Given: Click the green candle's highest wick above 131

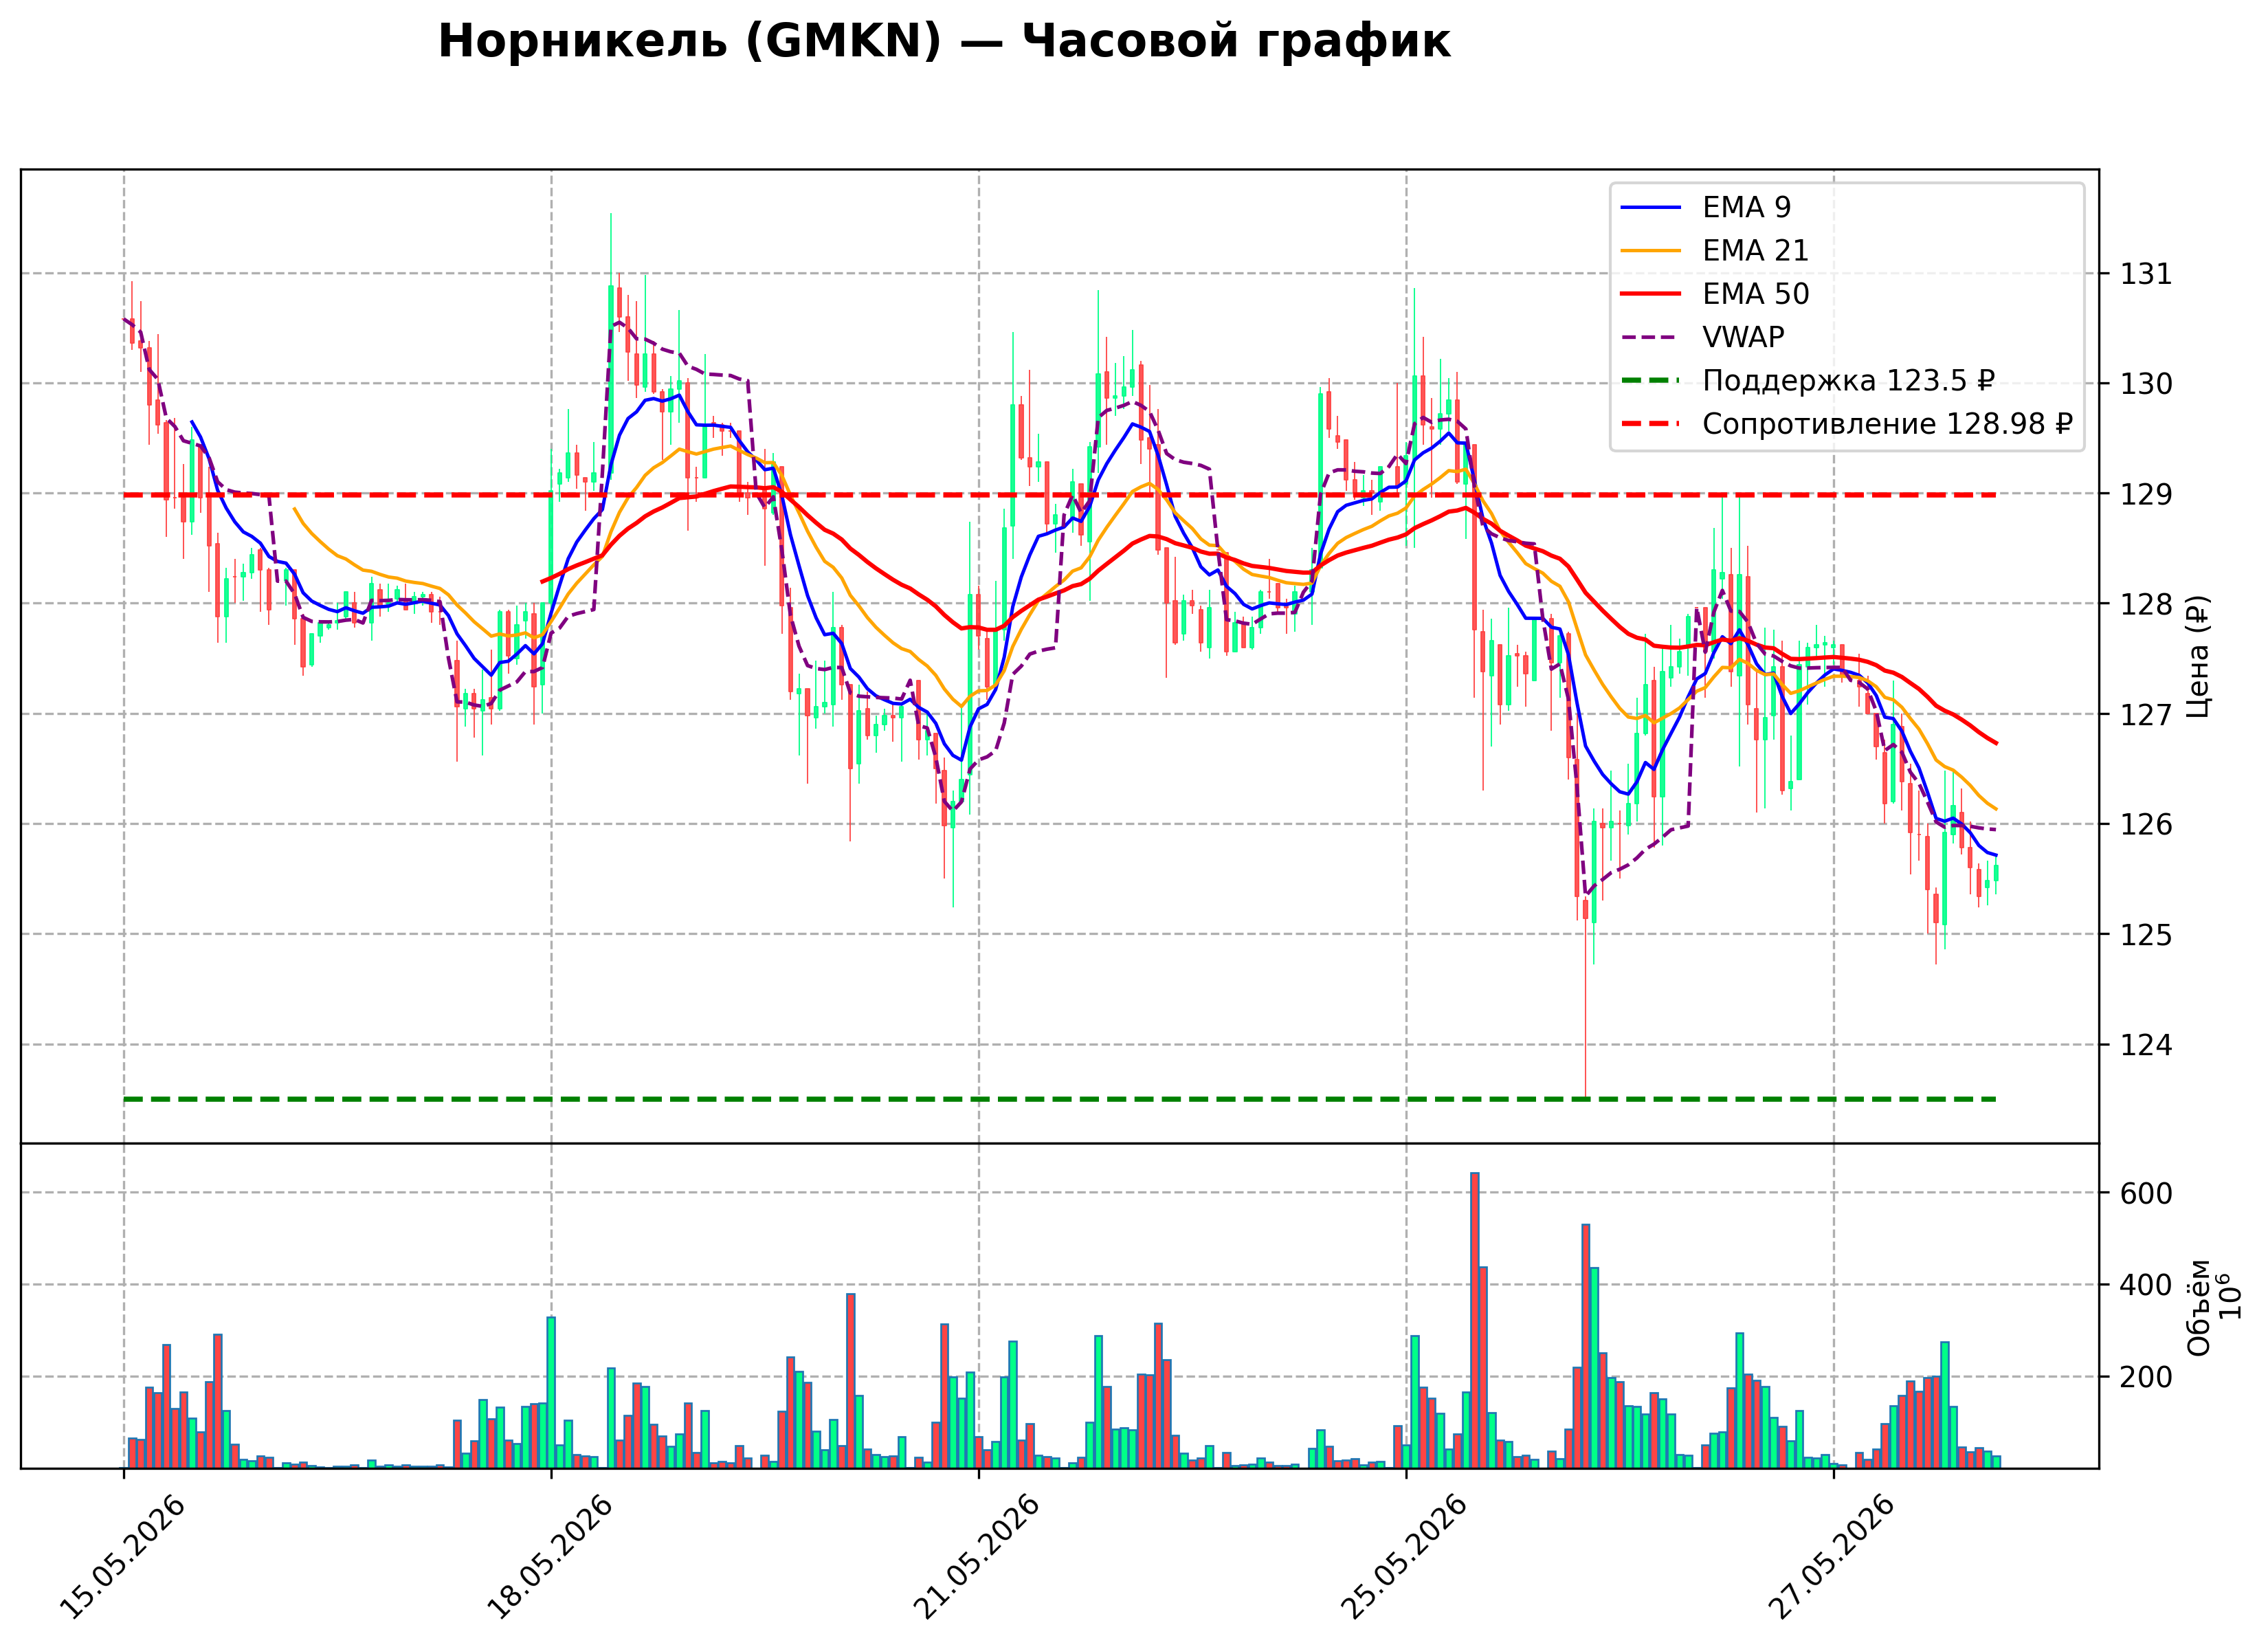Looking at the screenshot, I should 611,248.
